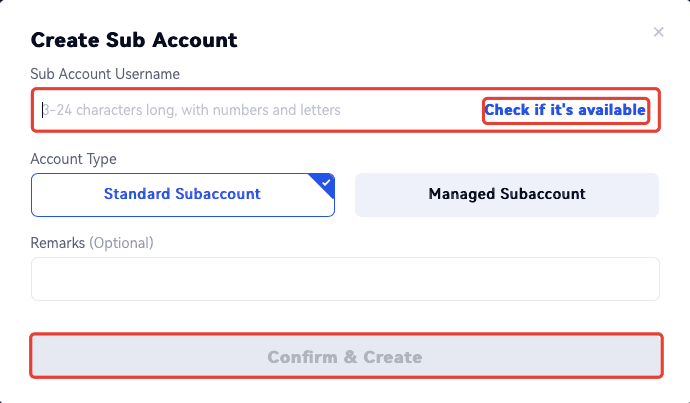The image size is (690, 403).
Task: Dismiss the dialog with the X icon
Action: click(658, 32)
